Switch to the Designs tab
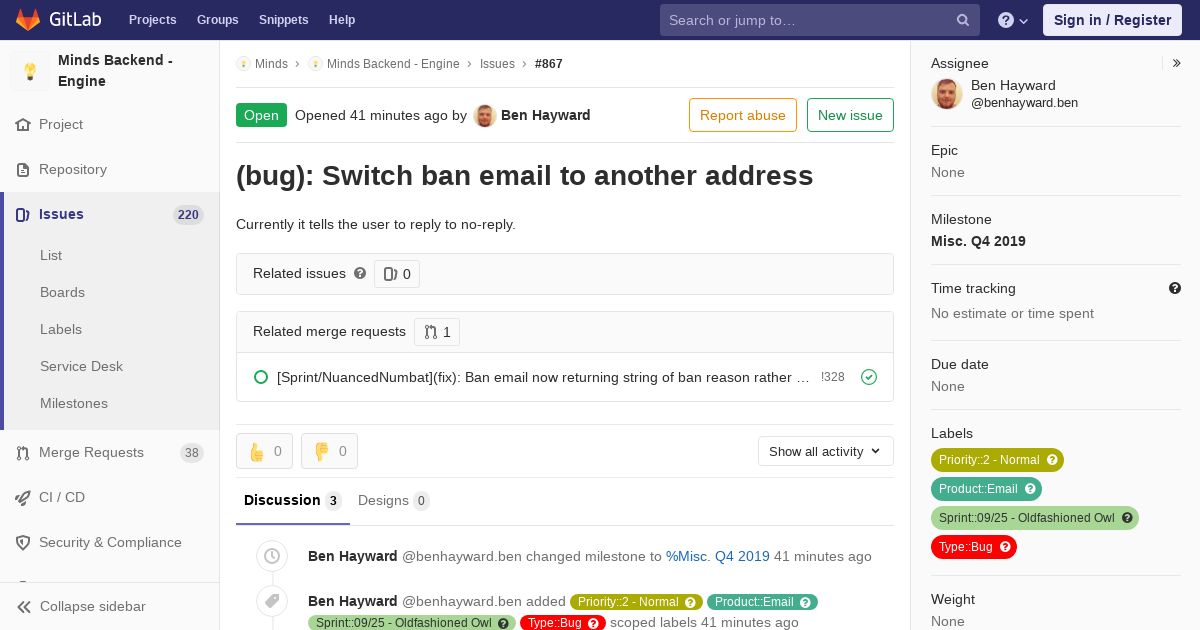Image resolution: width=1200 pixels, height=630 pixels. pos(394,501)
